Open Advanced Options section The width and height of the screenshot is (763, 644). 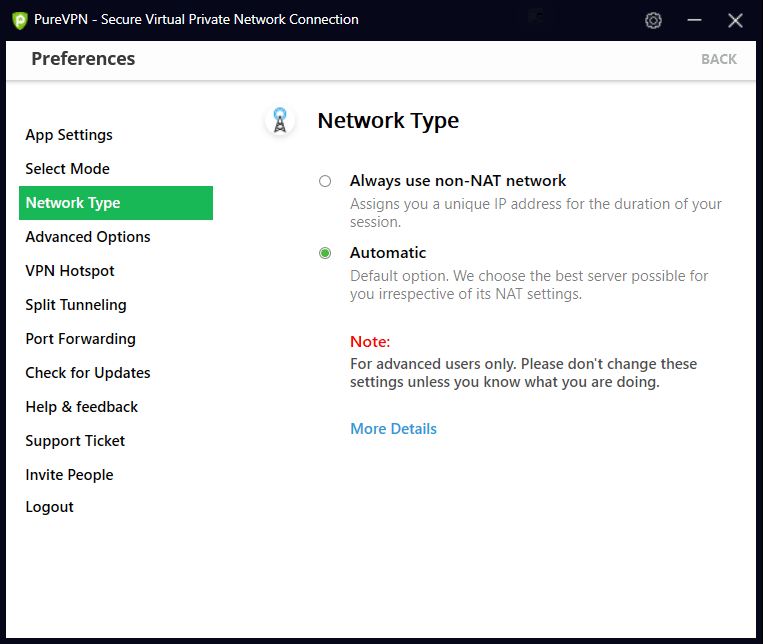pos(88,237)
